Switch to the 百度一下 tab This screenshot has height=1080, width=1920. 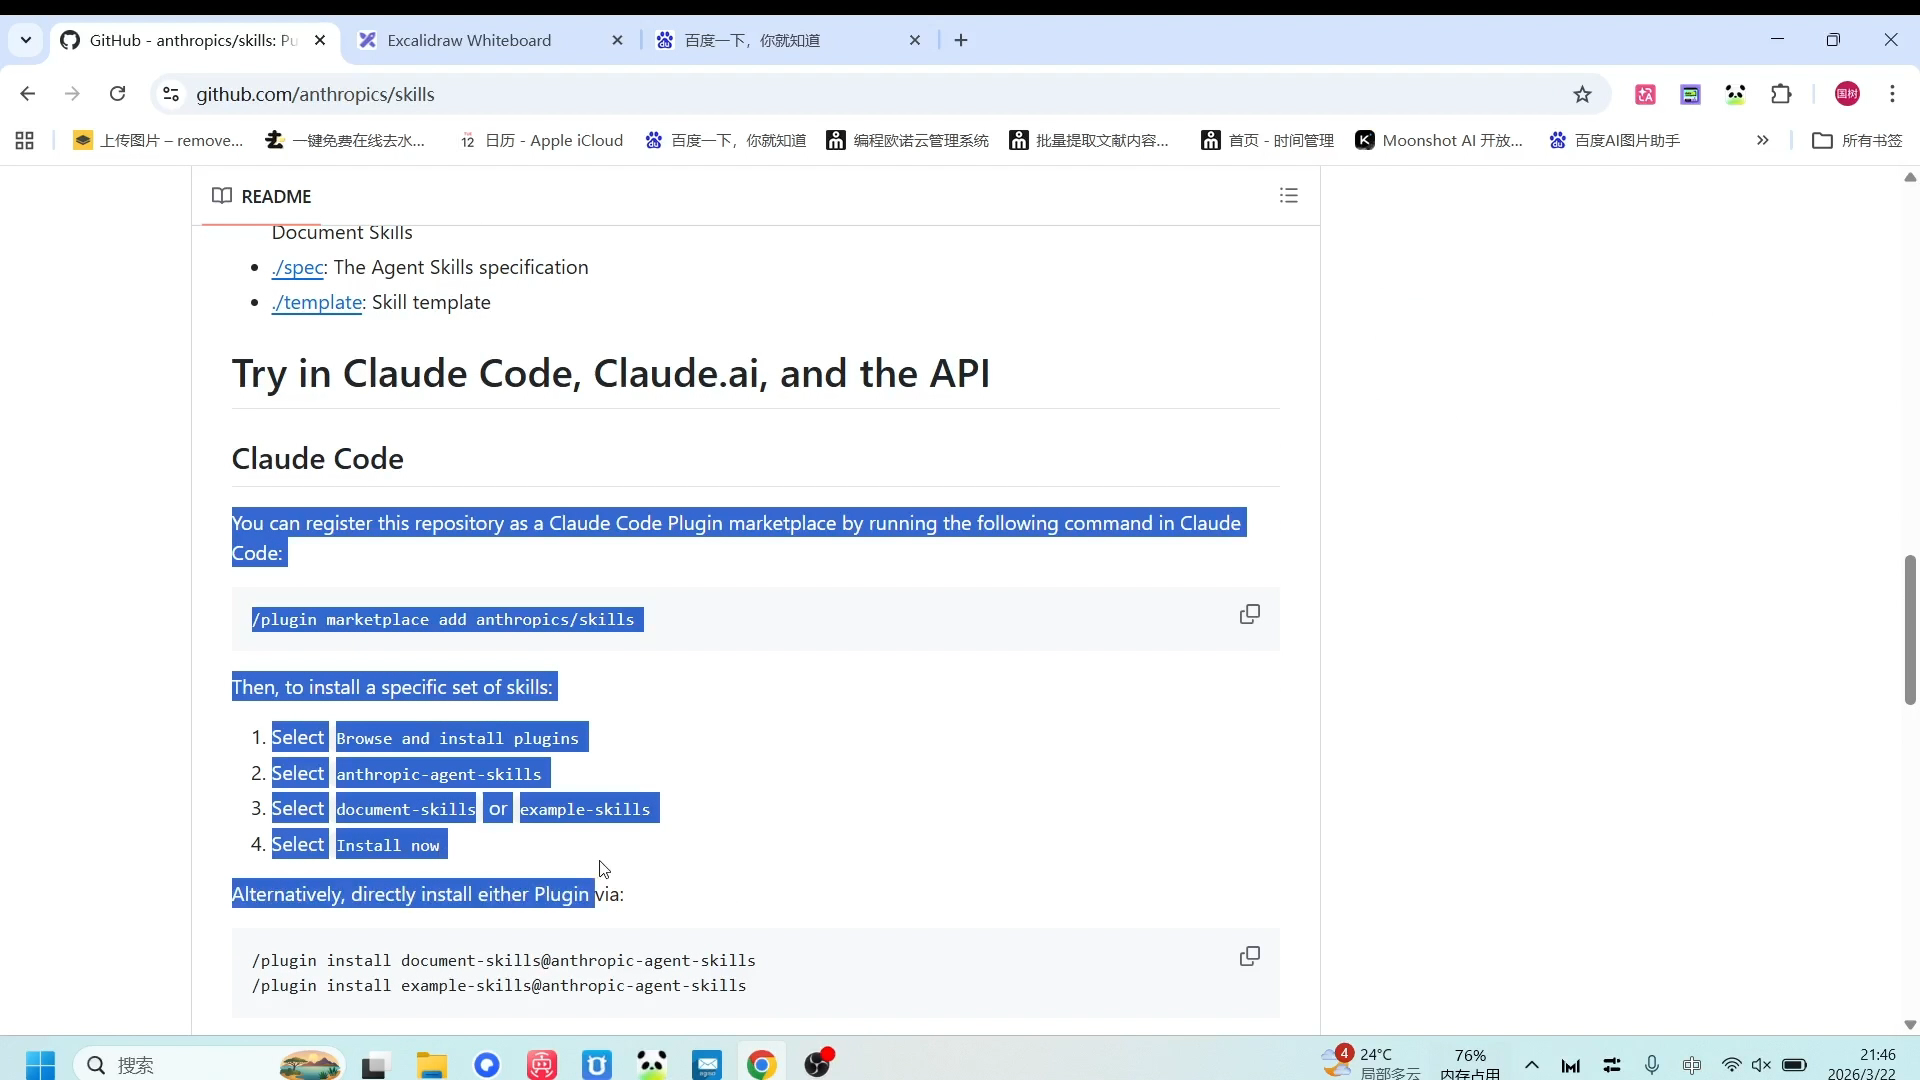(x=752, y=40)
